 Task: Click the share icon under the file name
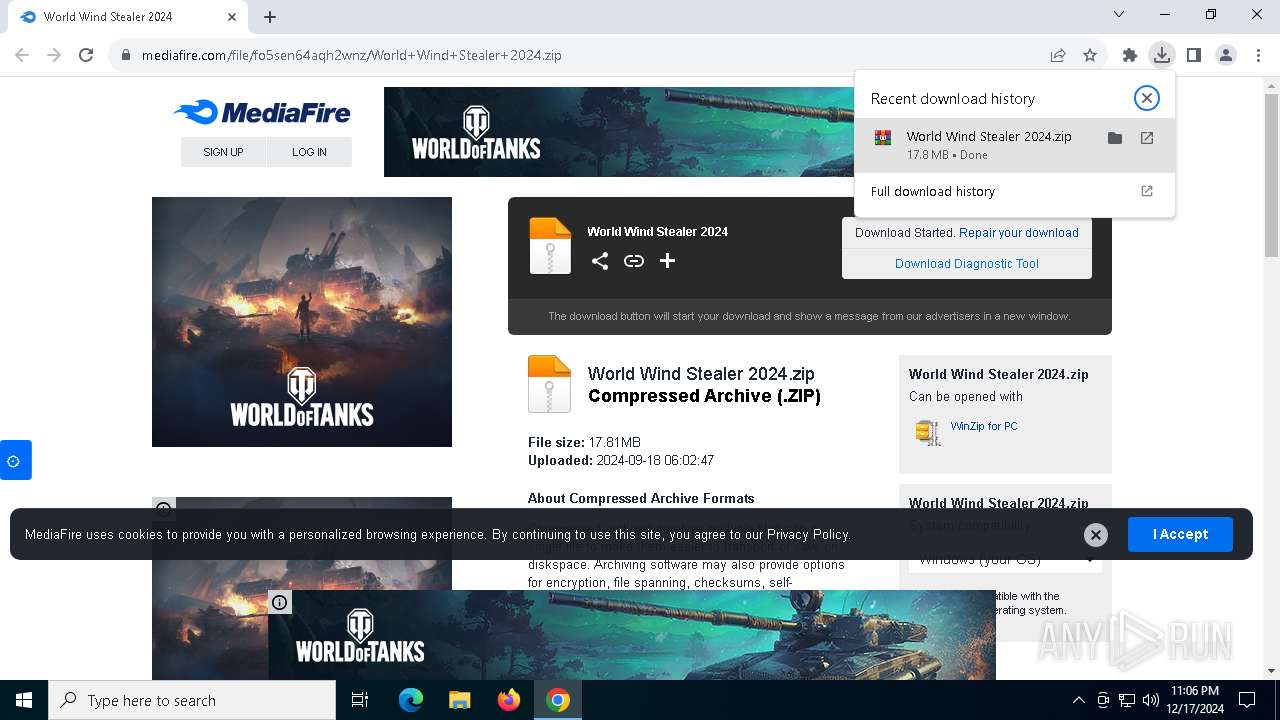(600, 261)
